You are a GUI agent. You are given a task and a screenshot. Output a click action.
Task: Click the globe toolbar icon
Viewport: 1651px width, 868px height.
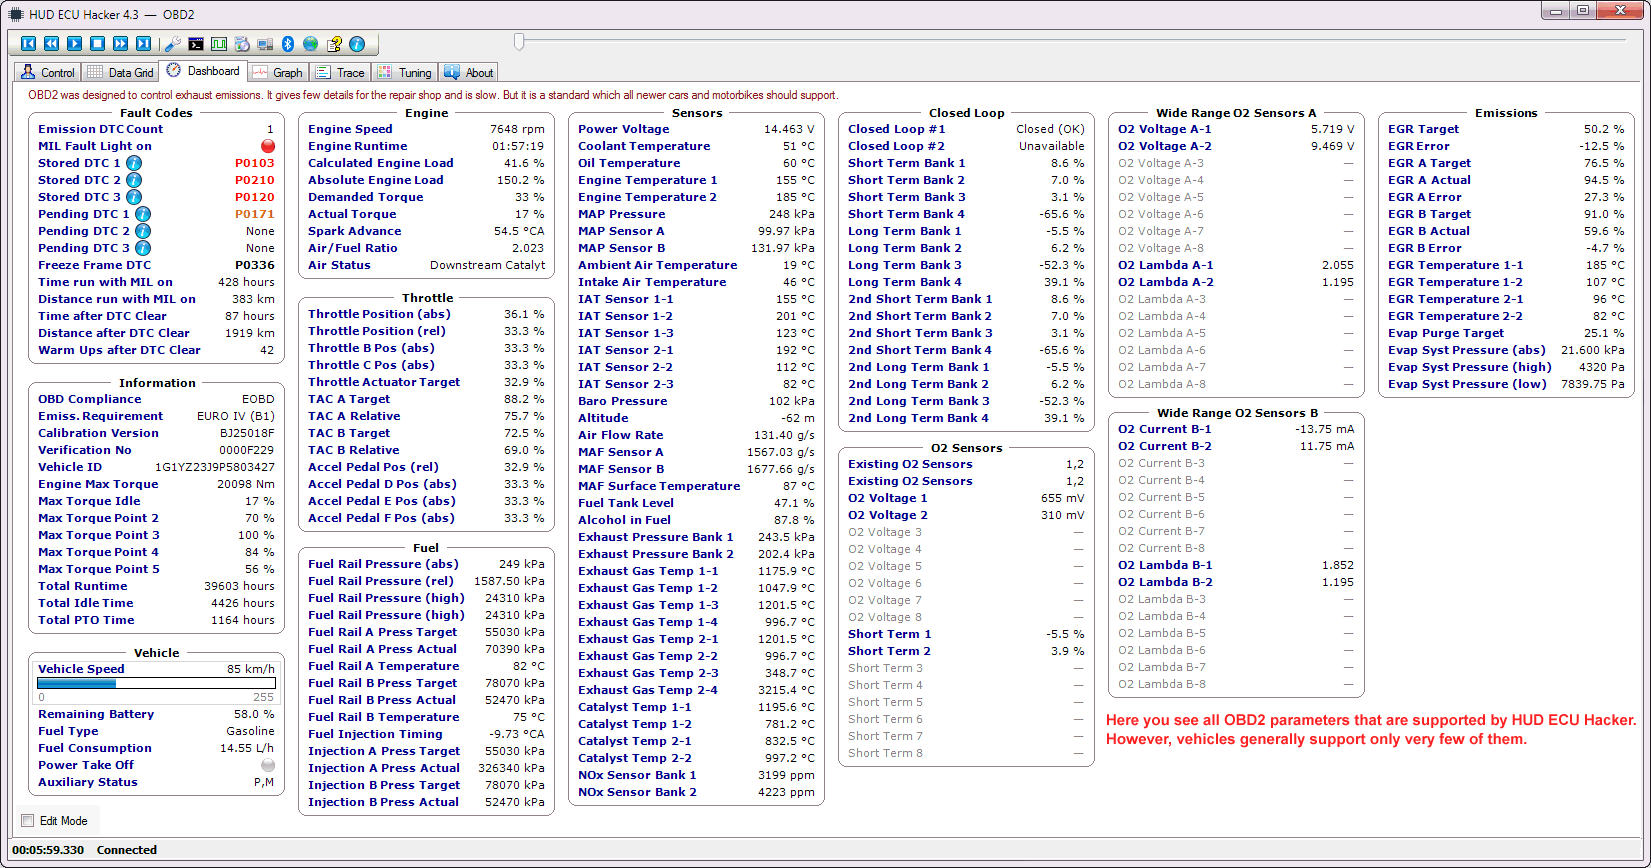tap(311, 44)
